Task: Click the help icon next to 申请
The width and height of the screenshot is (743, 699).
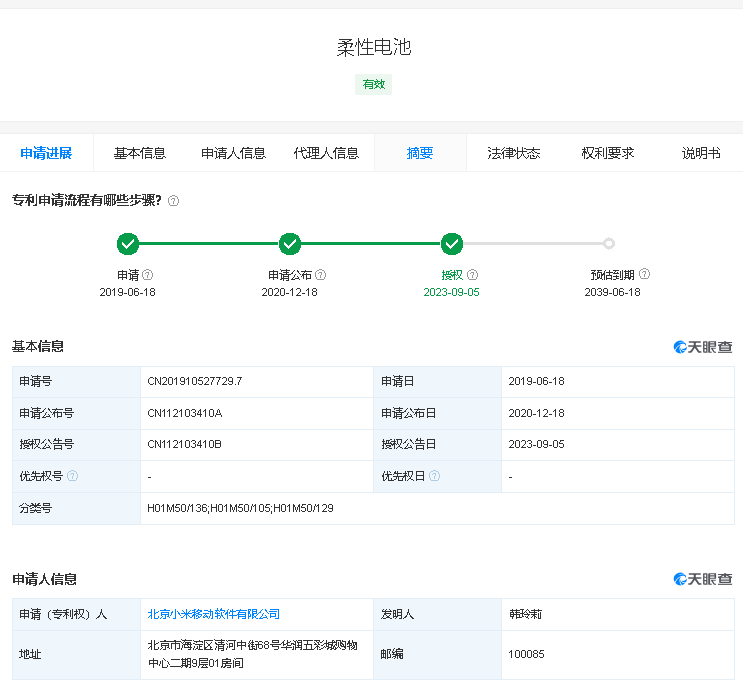Action: tap(148, 275)
